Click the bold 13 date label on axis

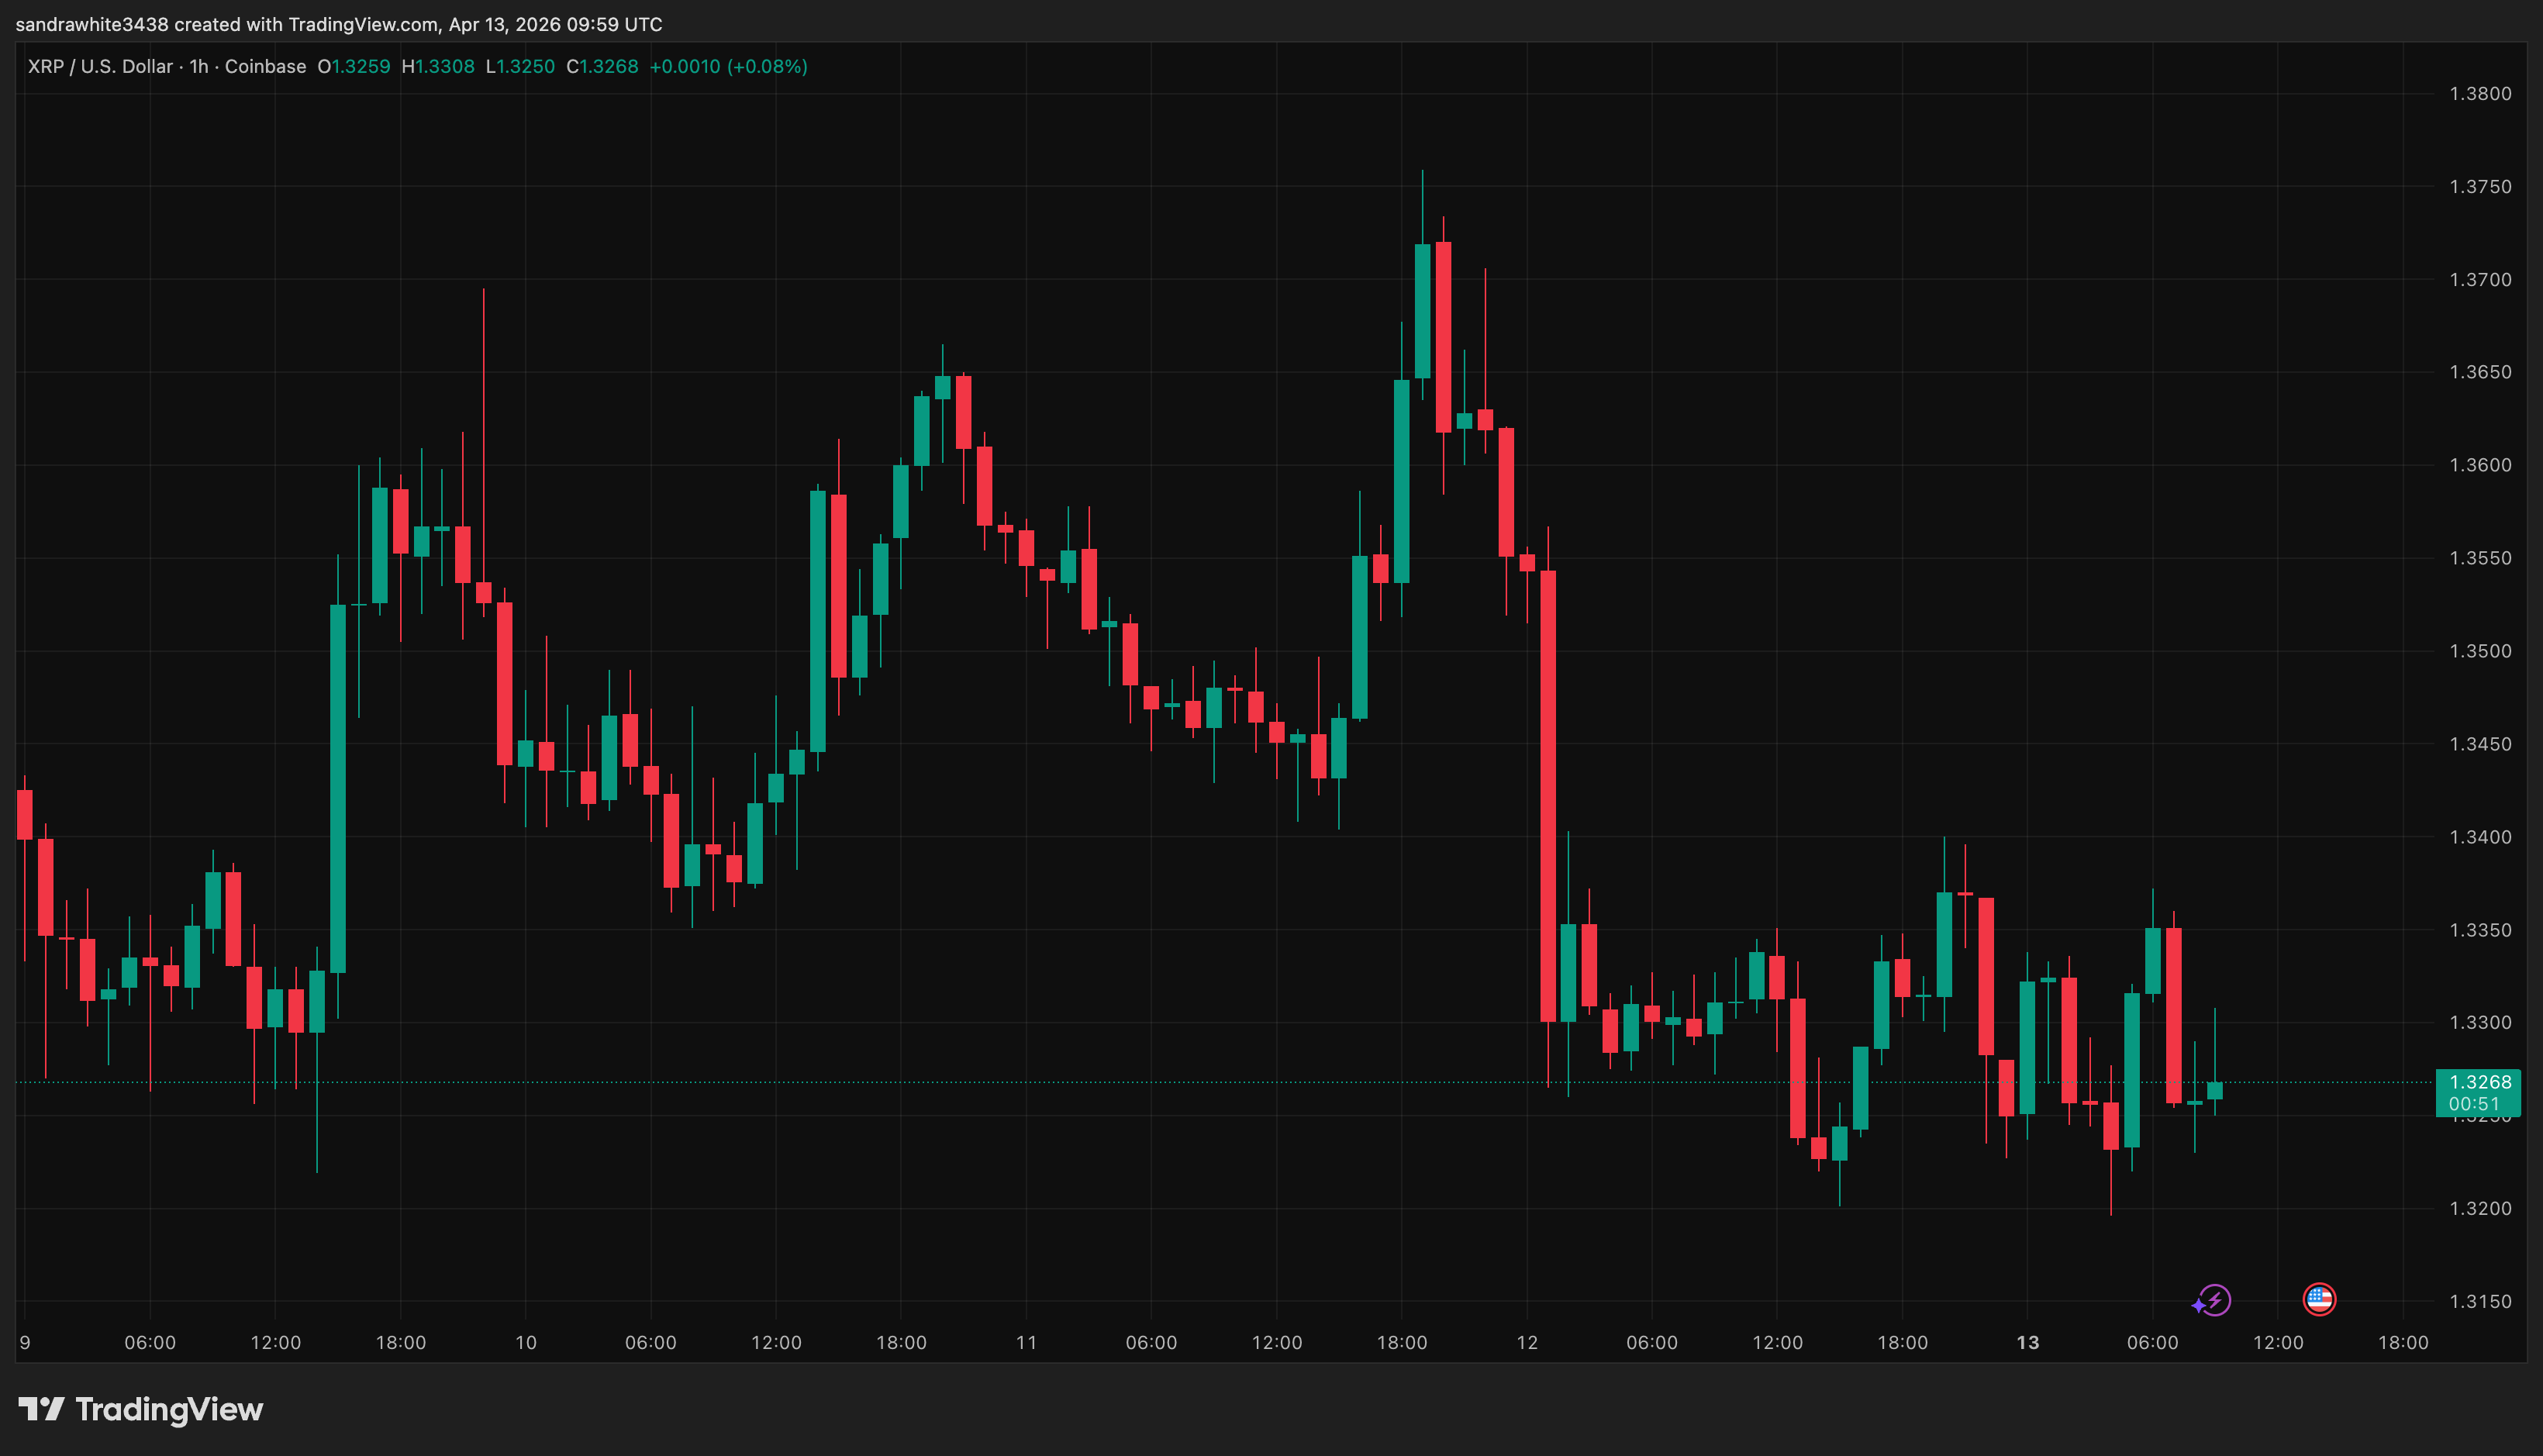(2030, 1343)
